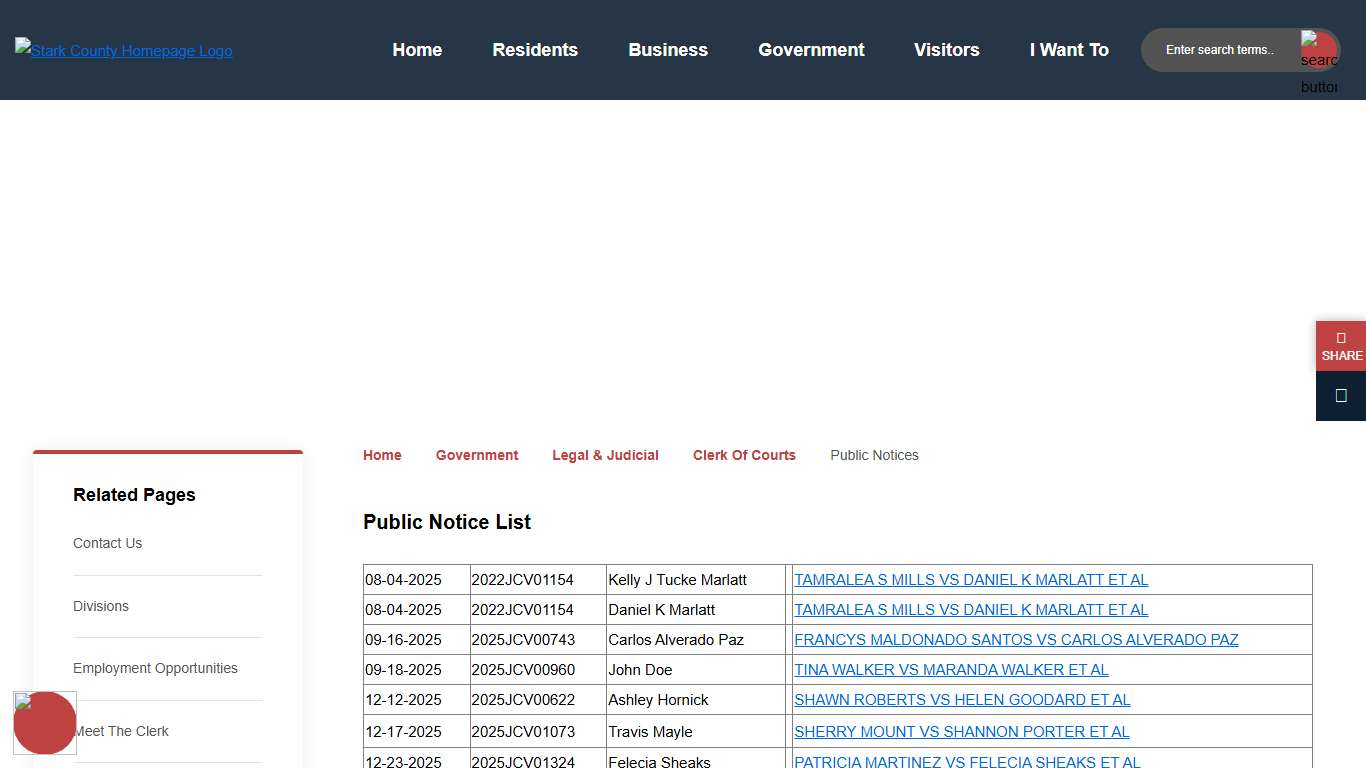This screenshot has height=768, width=1366.
Task: Go to Clerk Of Courts breadcrumb
Action: coord(744,455)
